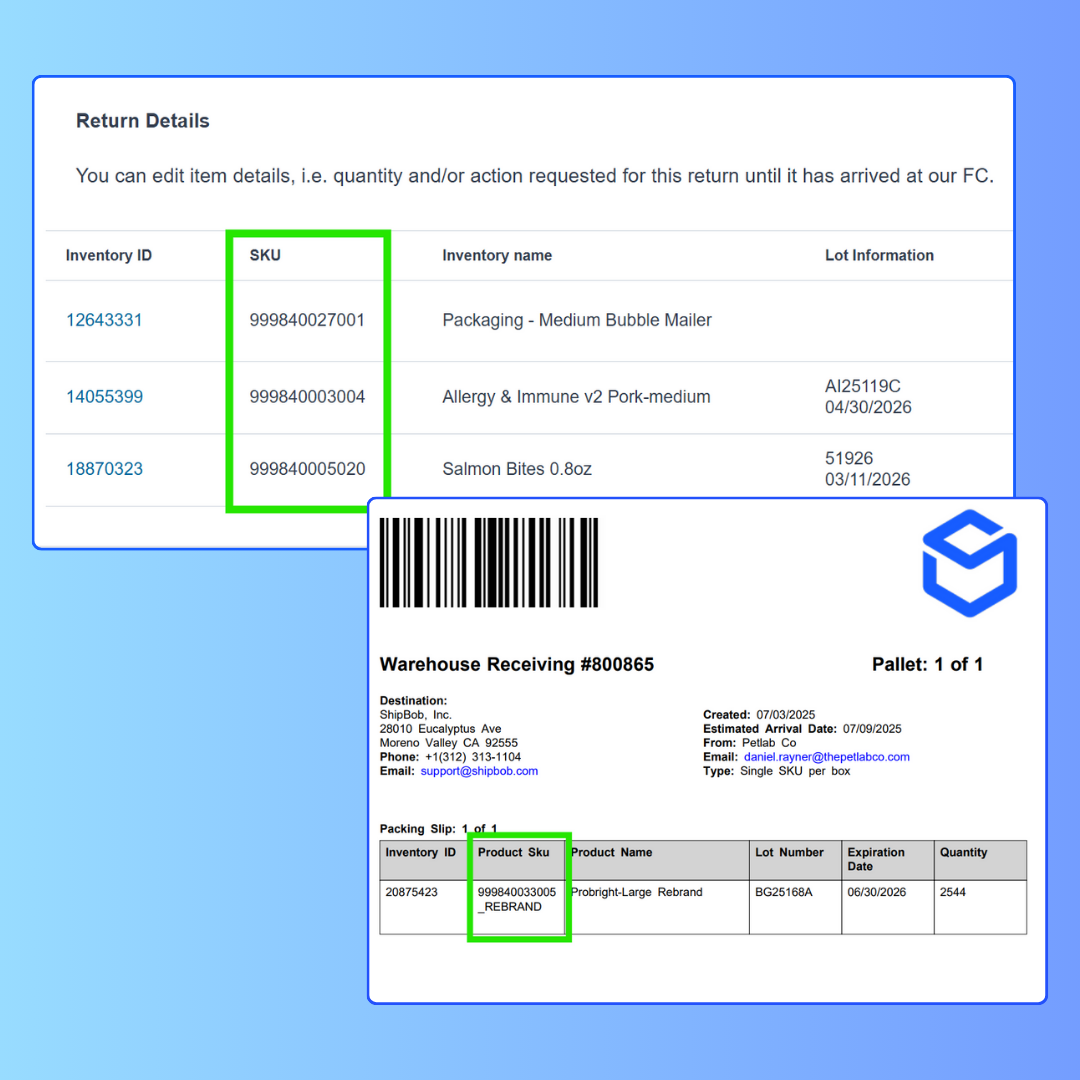Image resolution: width=1080 pixels, height=1080 pixels.
Task: Select SKU 999840005020 cell
Action: coord(307,468)
